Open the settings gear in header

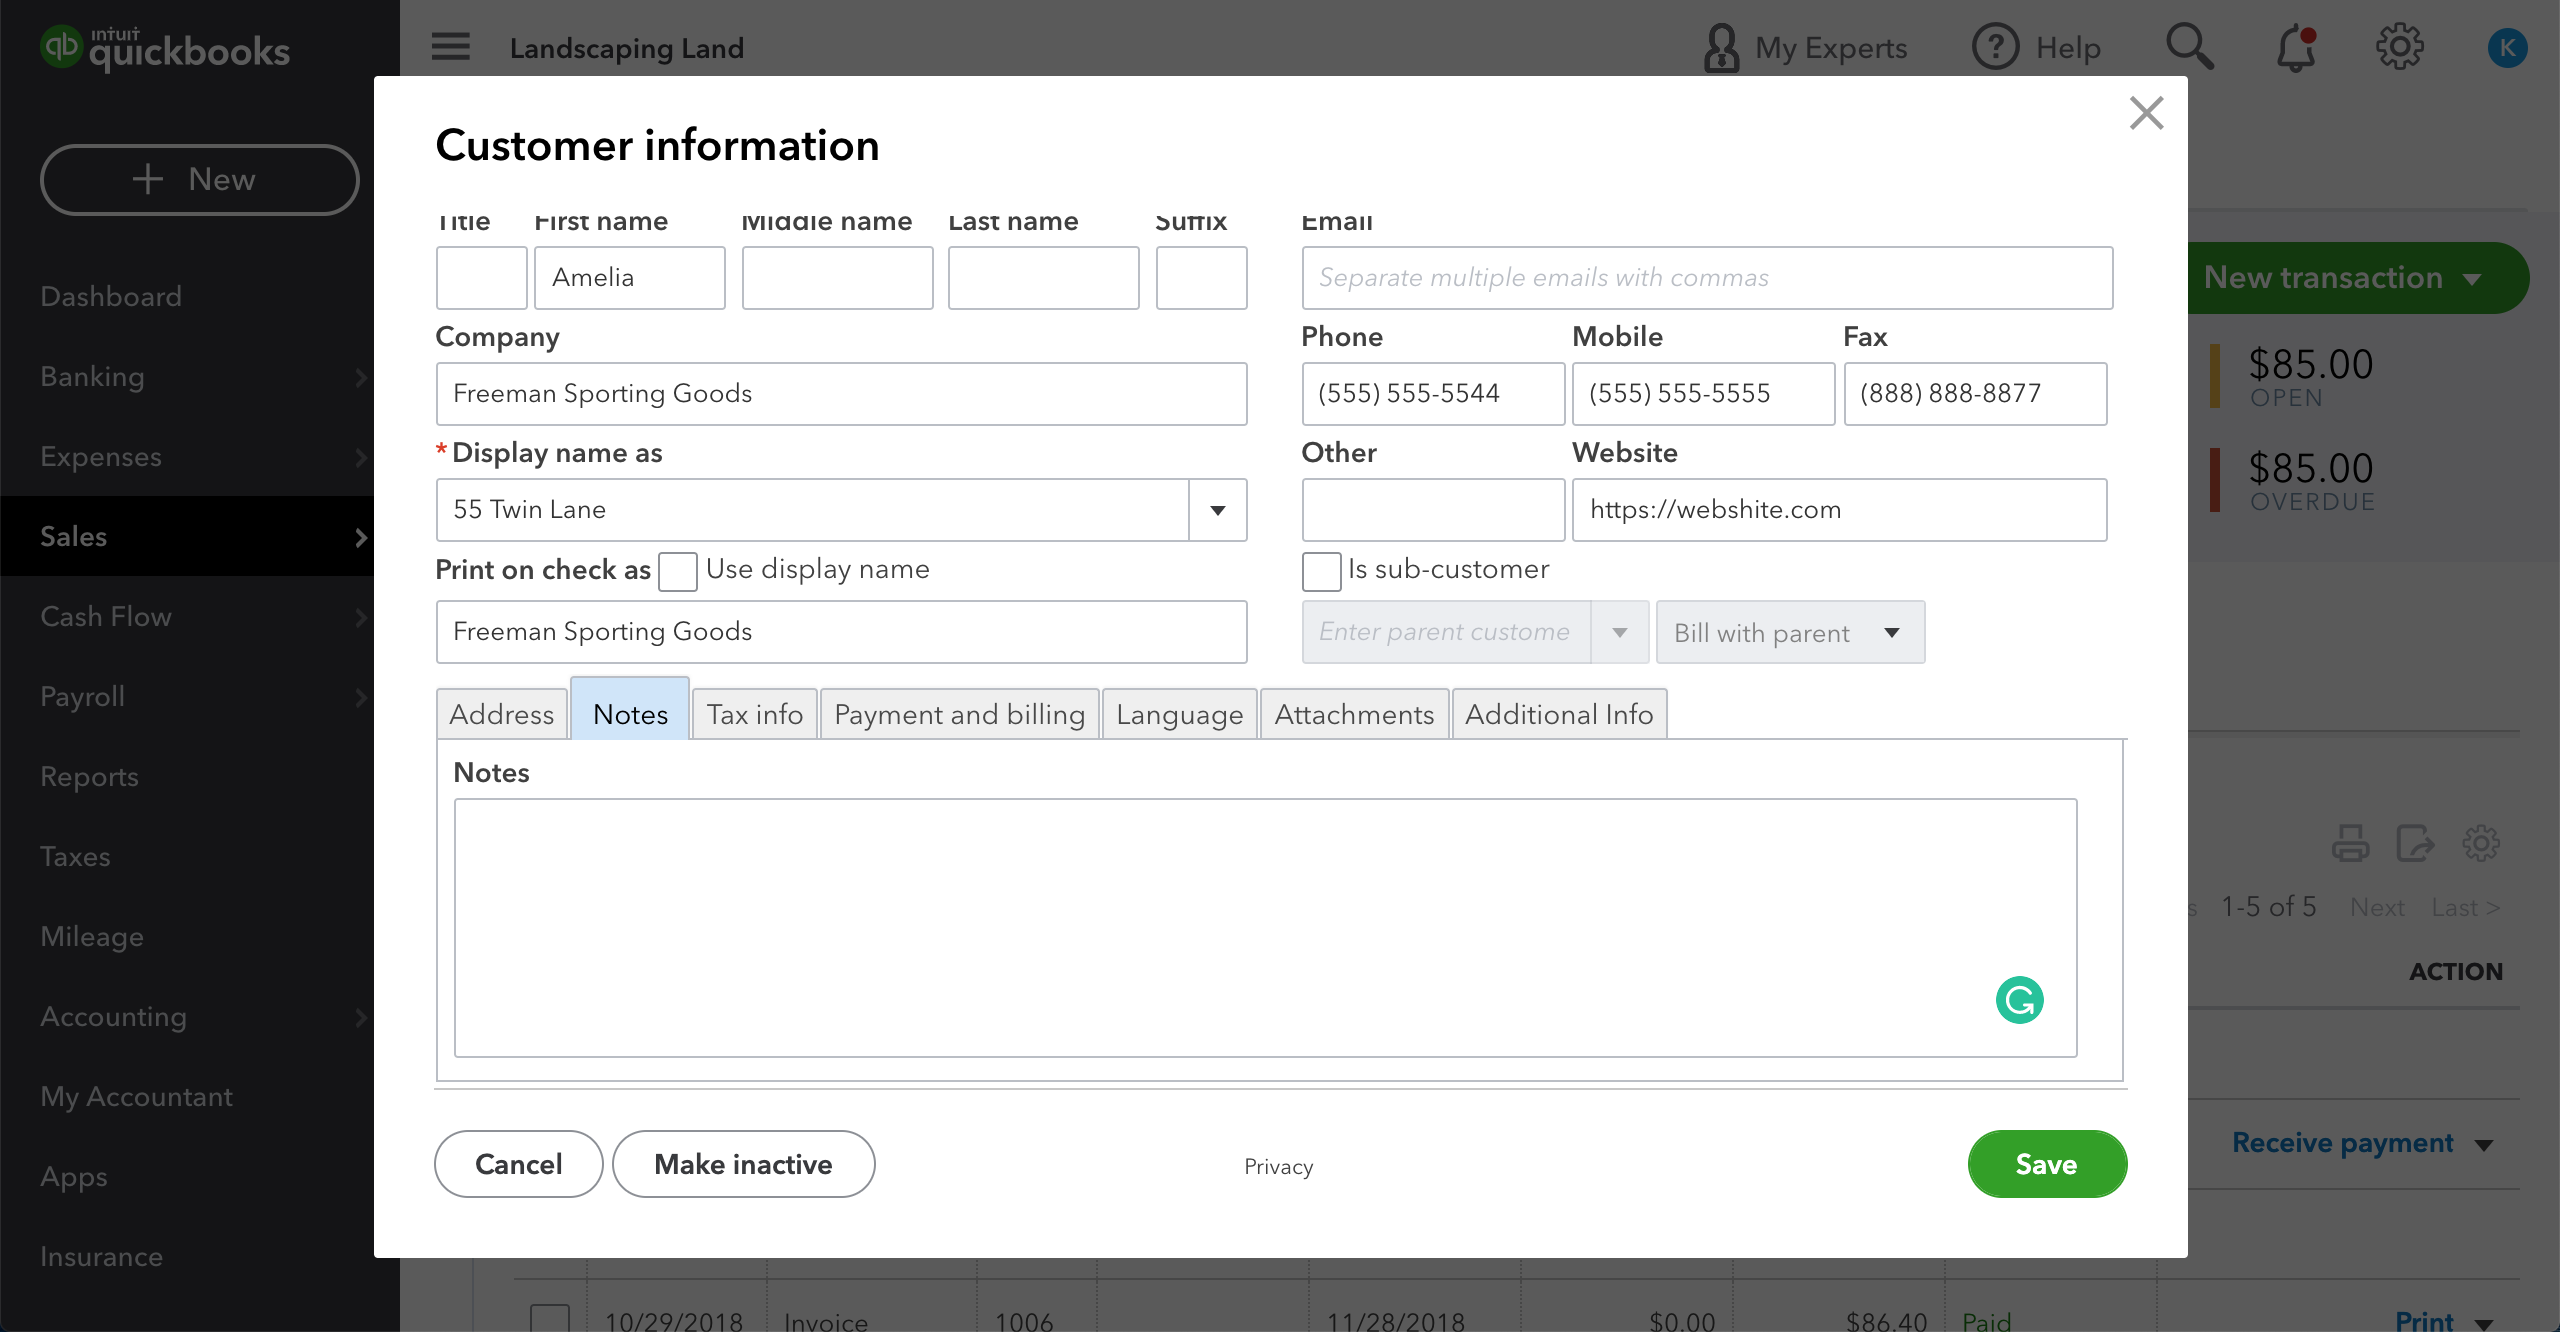2400,47
